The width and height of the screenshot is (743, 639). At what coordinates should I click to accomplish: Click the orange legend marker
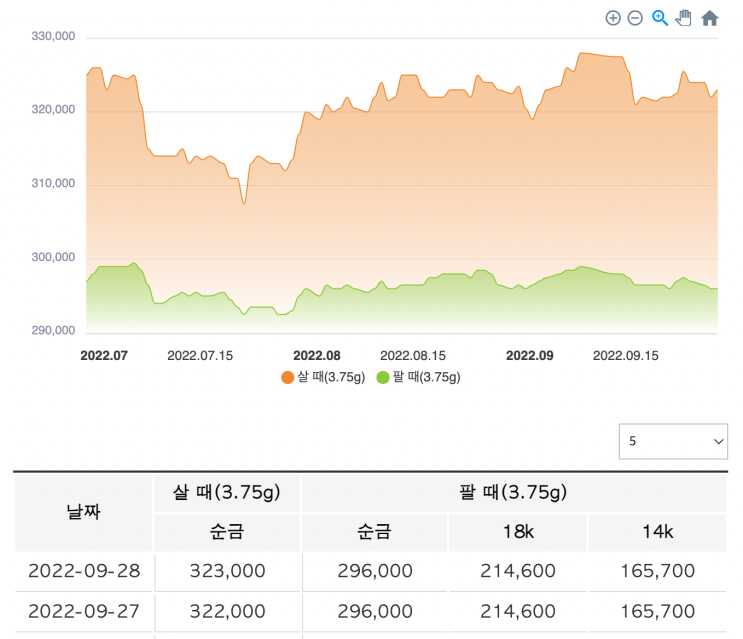[x=288, y=377]
